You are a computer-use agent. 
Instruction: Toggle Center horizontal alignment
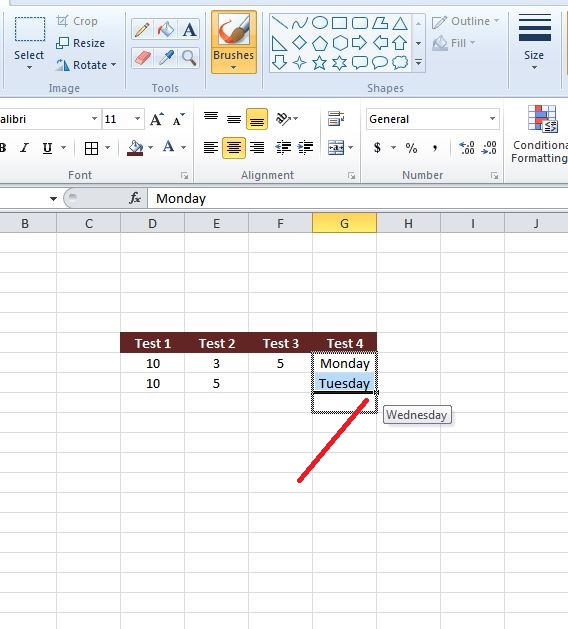[x=233, y=148]
